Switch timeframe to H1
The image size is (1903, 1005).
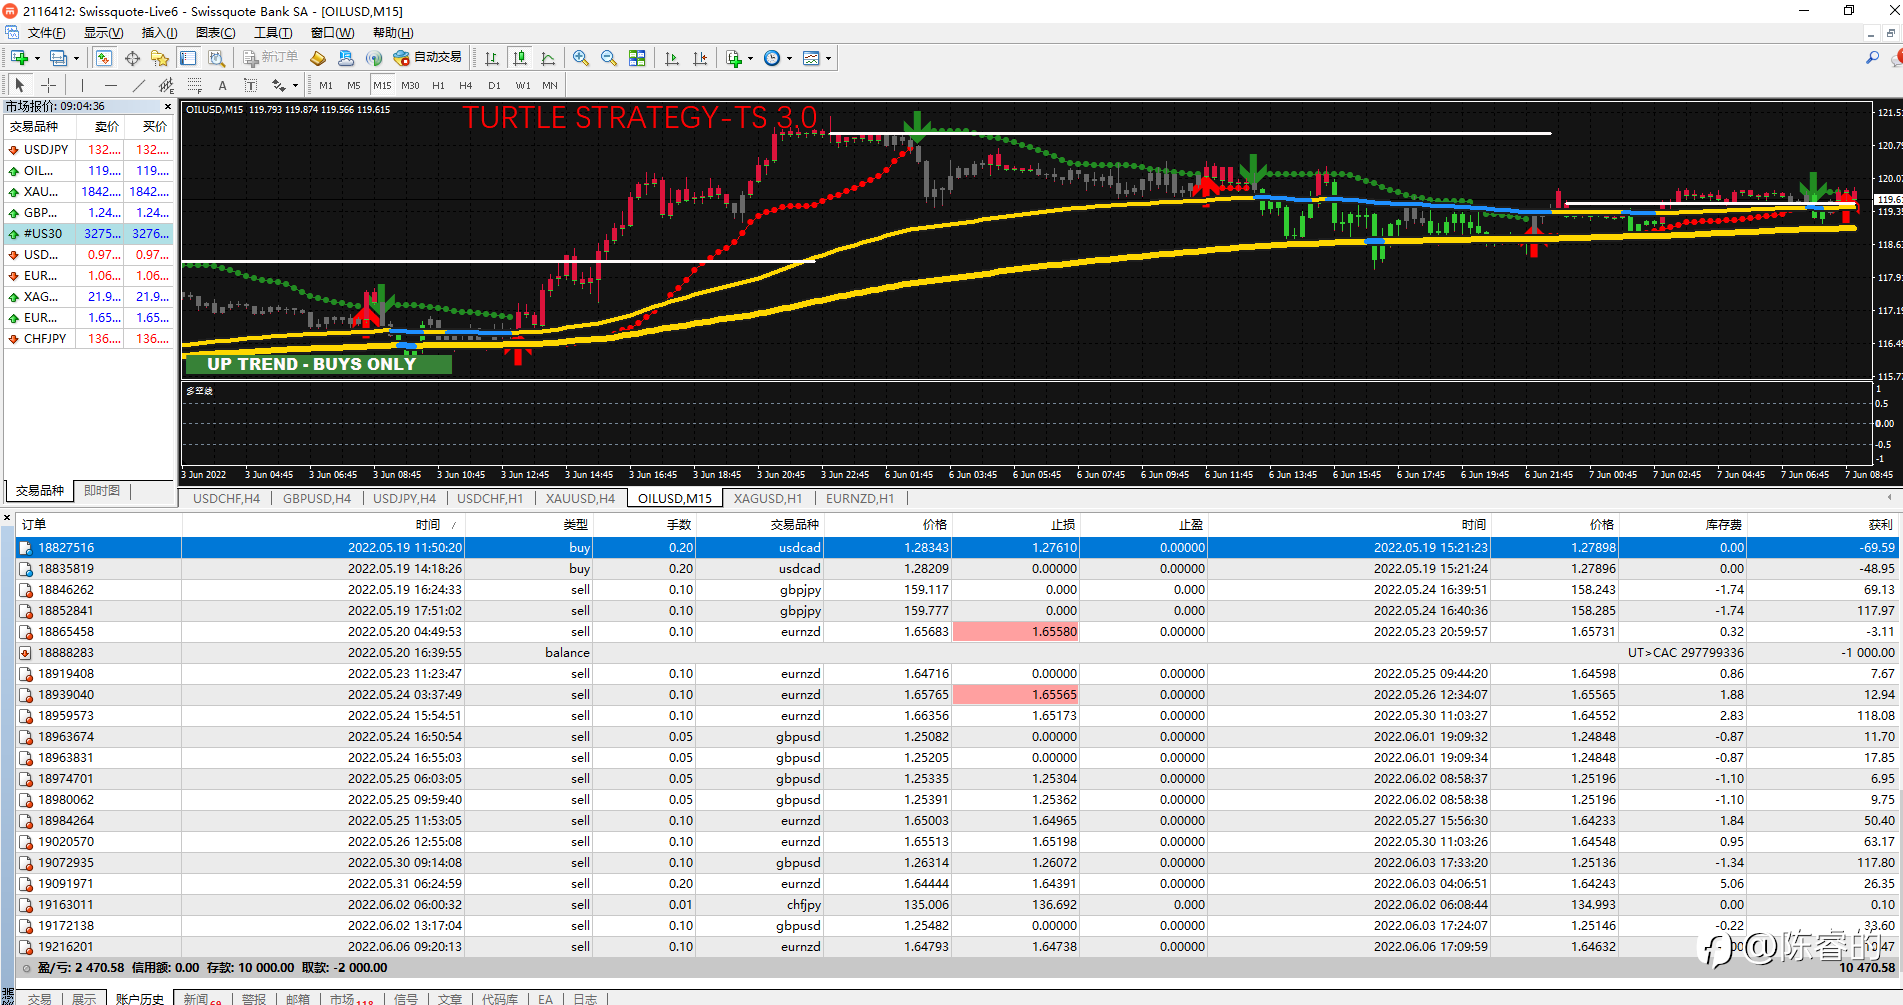point(438,85)
